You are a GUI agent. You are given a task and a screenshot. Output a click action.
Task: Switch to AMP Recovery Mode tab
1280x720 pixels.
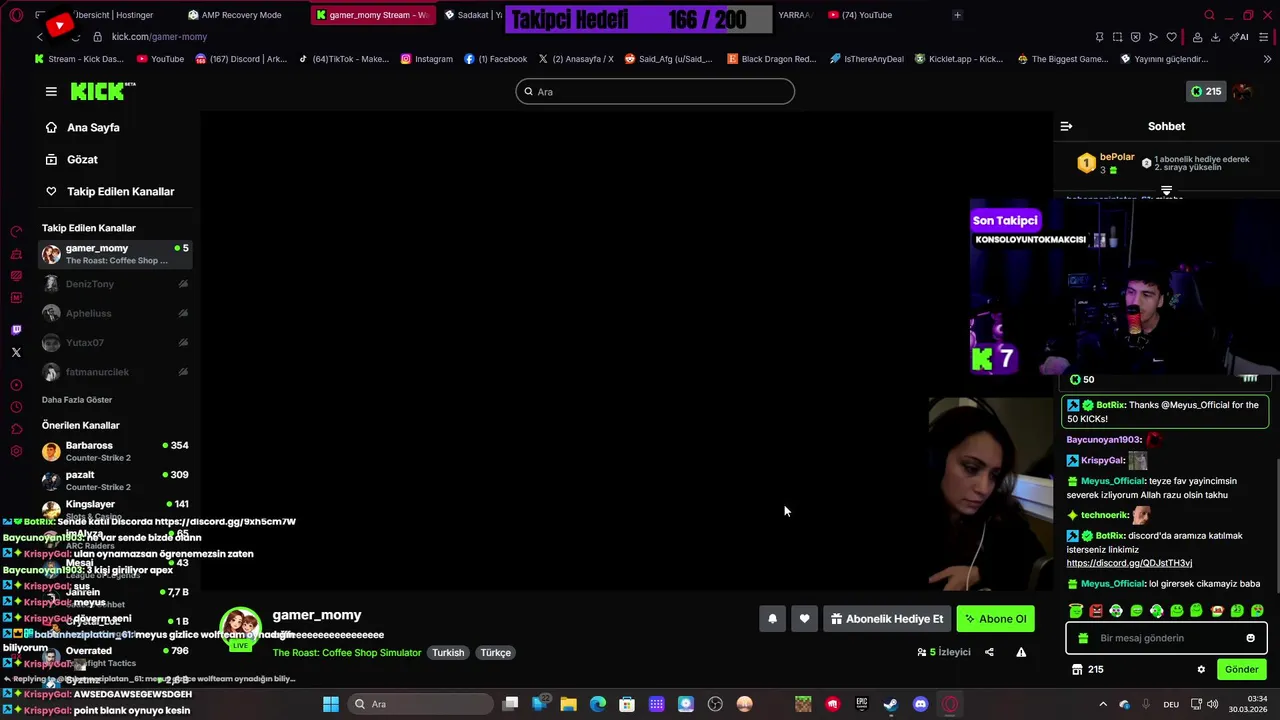coord(242,15)
